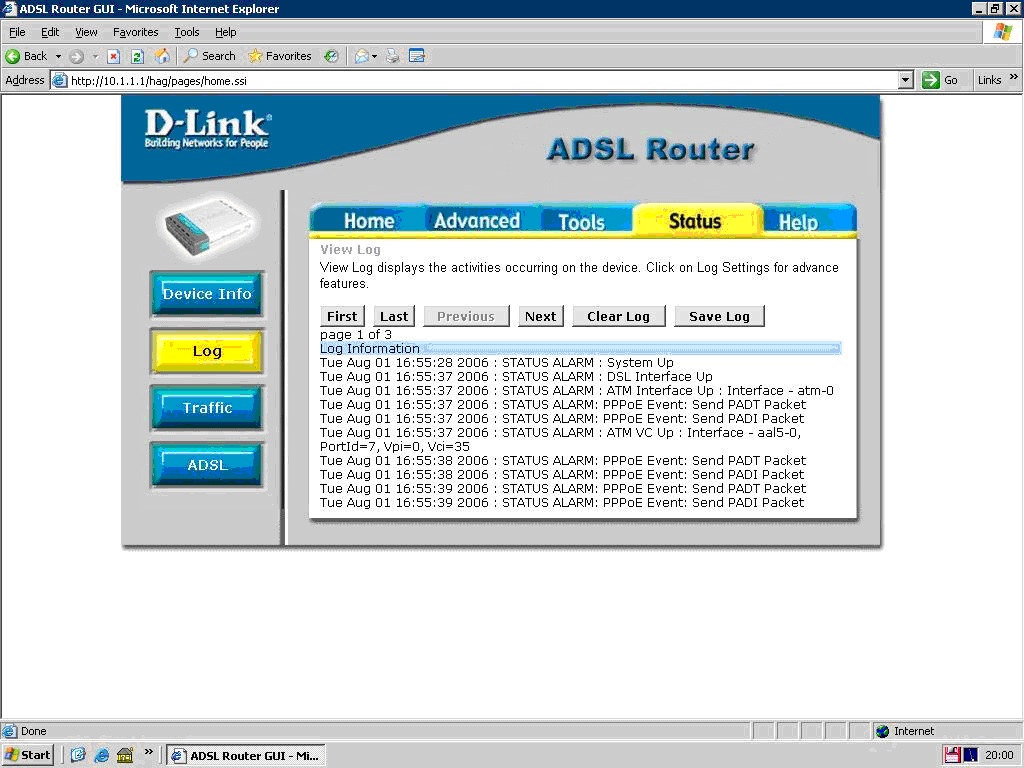
Task: Click the Print icon
Action: tap(392, 56)
